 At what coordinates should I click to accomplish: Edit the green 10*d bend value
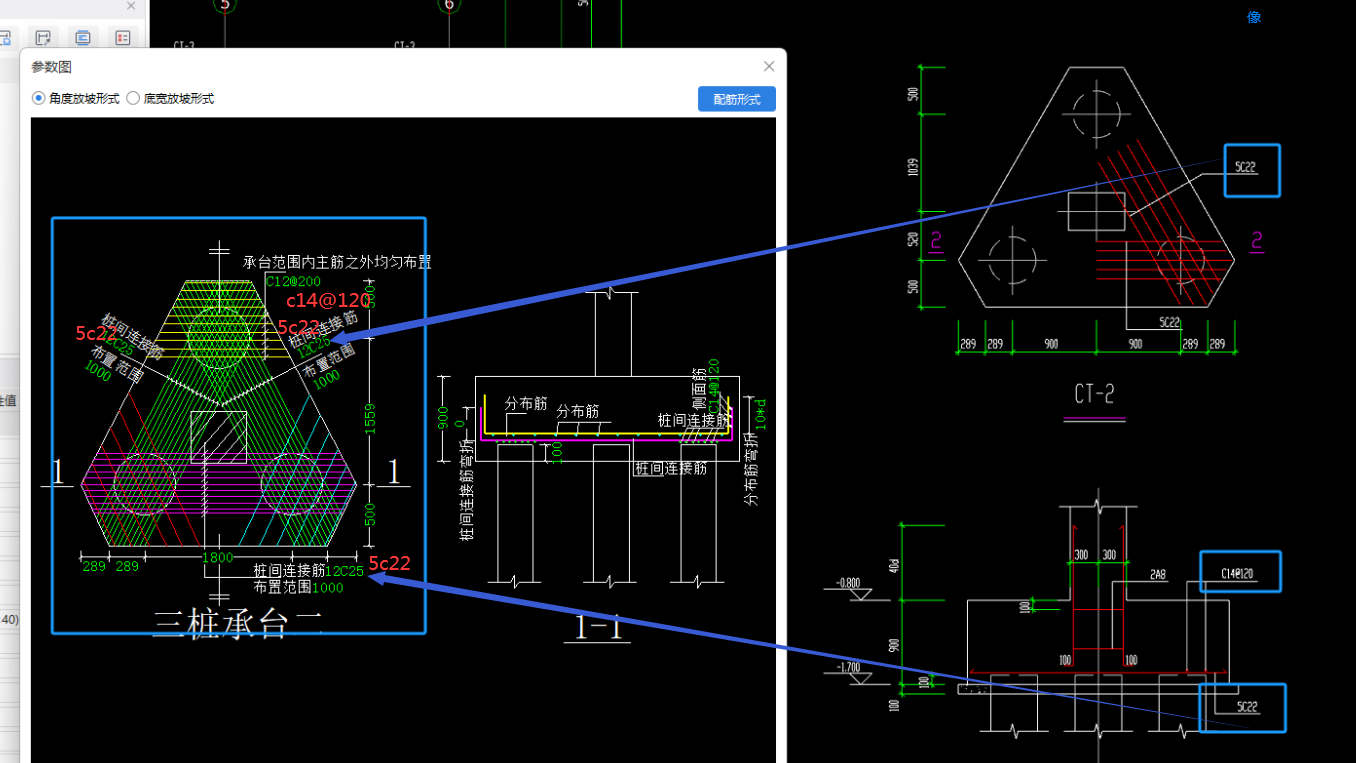[x=762, y=416]
